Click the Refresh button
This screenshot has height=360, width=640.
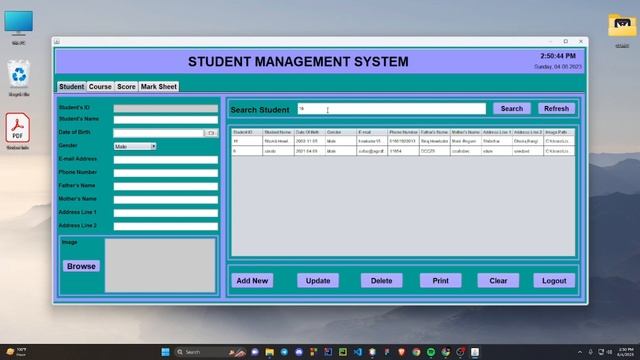coord(556,109)
